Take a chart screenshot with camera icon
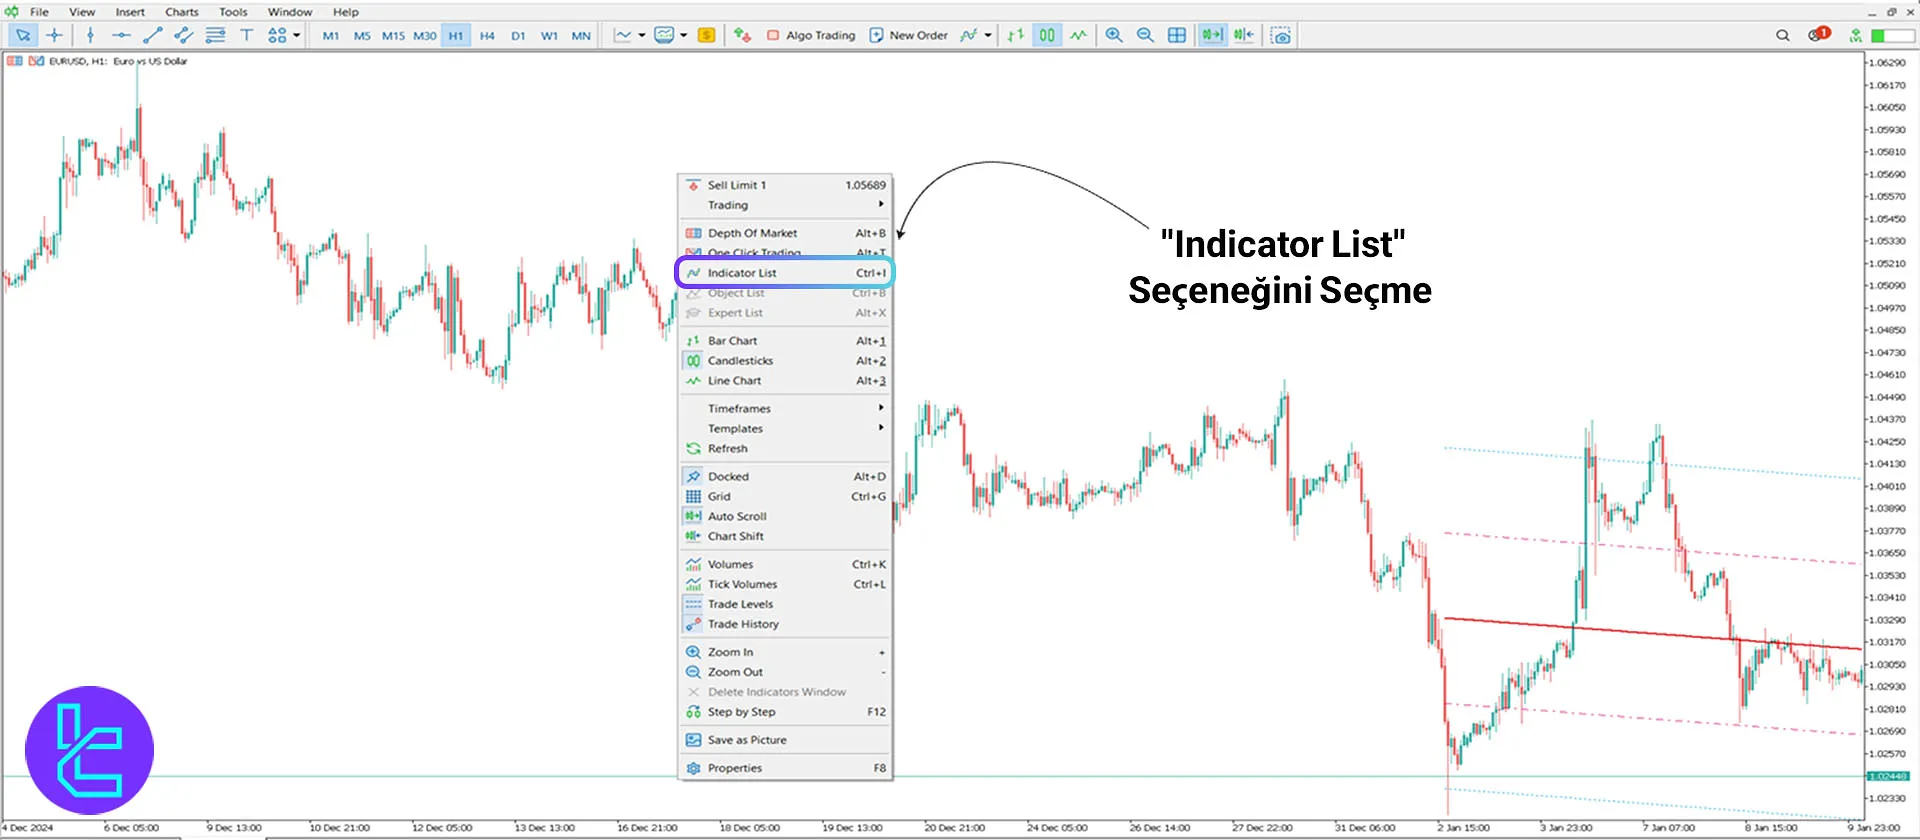 pyautogui.click(x=1280, y=35)
